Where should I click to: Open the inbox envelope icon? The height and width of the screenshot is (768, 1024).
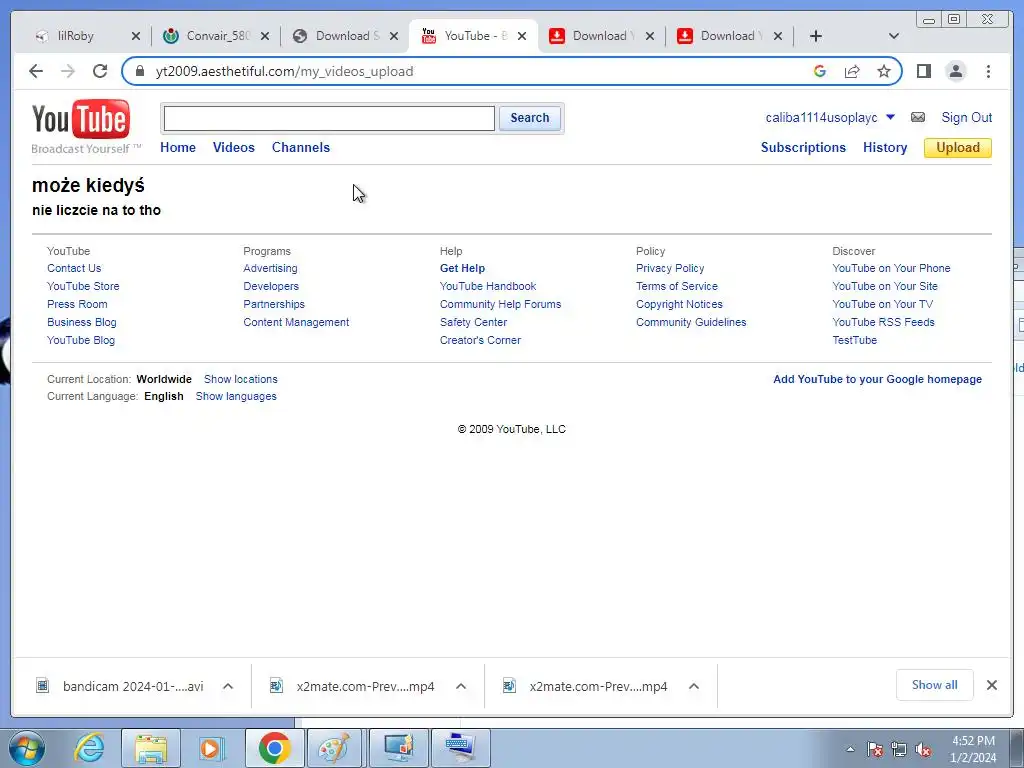pos(918,118)
